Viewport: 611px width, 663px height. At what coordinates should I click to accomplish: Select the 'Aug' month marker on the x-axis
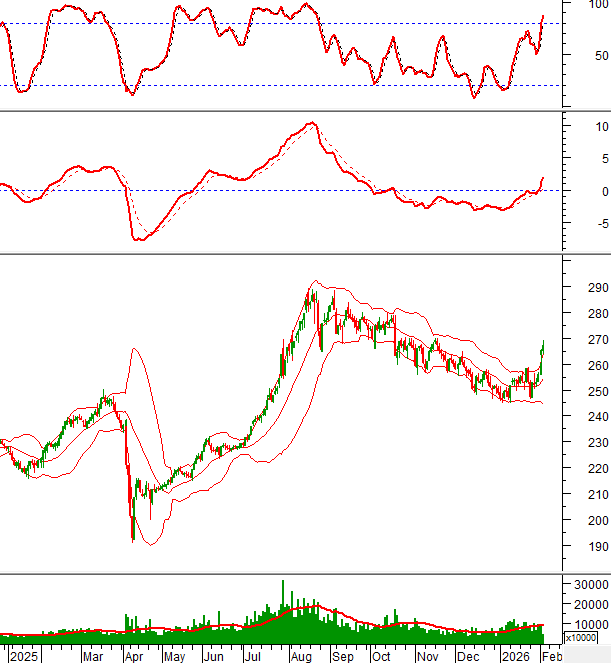299,656
